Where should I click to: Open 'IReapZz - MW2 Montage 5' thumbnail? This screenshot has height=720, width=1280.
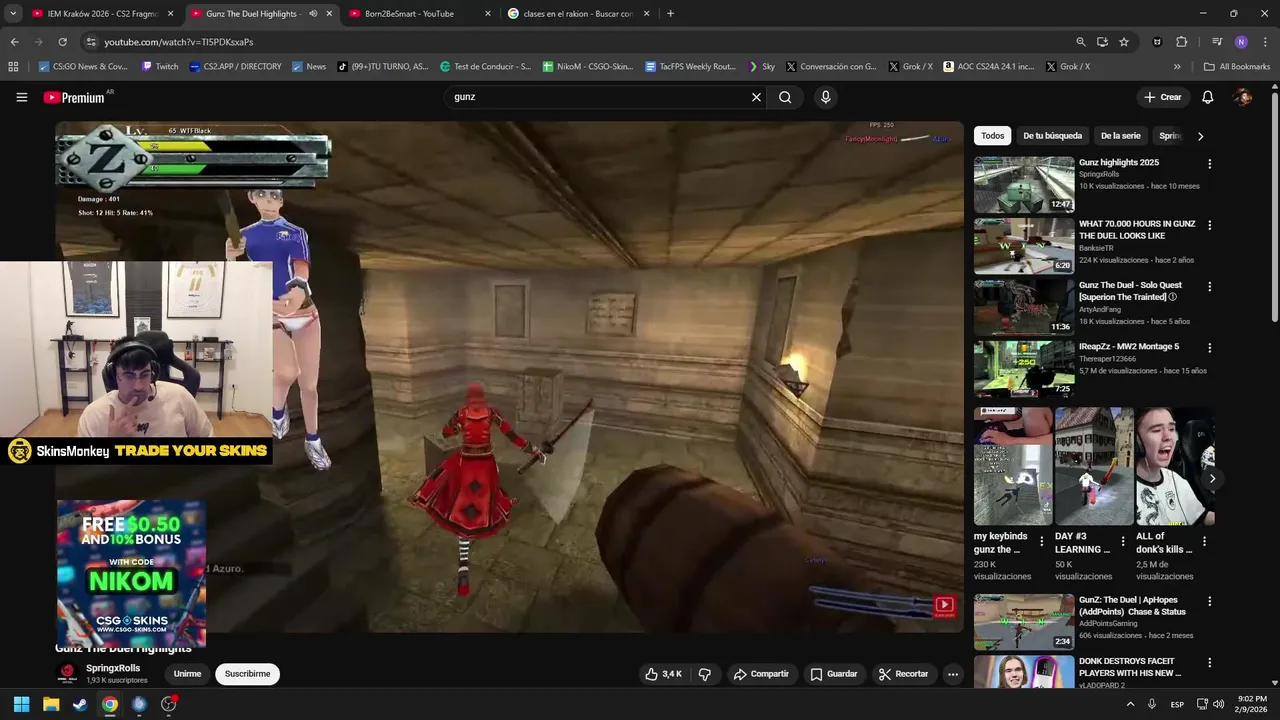click(1024, 368)
